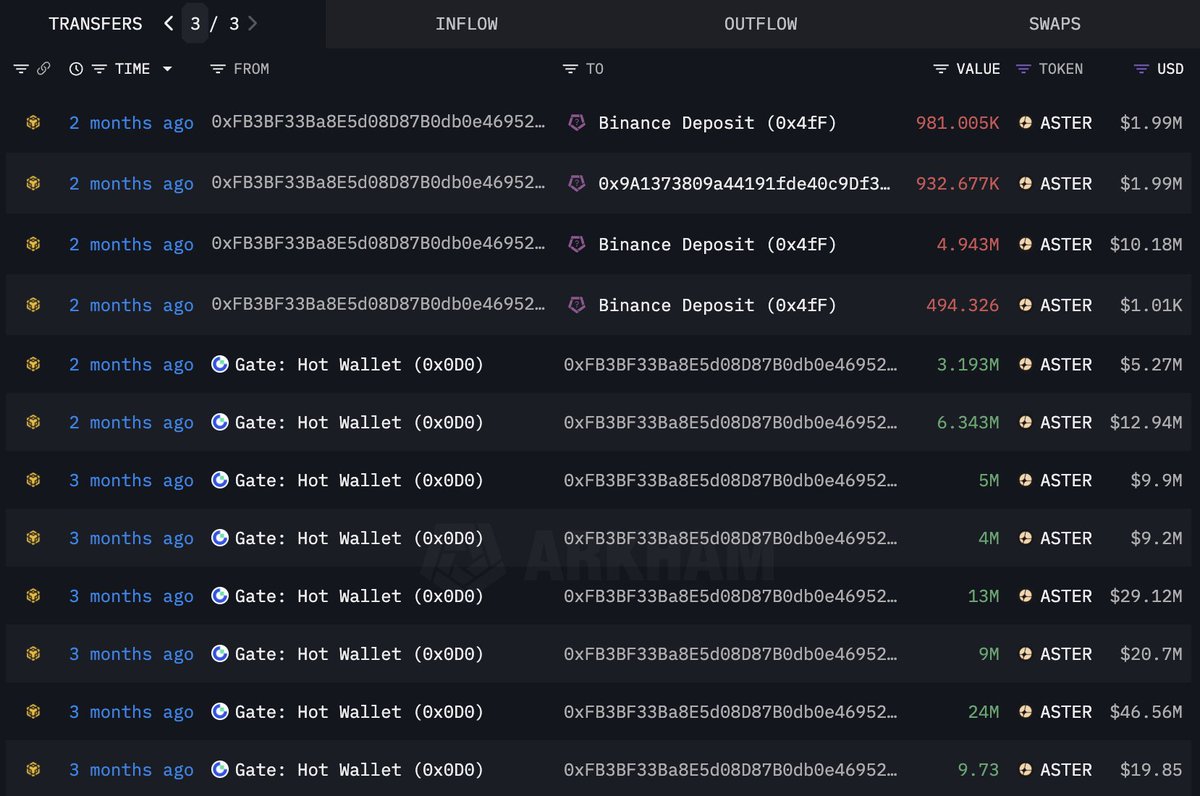Screen dimensions: 1200x796
Task: Click the purple USD filter icon
Action: [x=1141, y=69]
